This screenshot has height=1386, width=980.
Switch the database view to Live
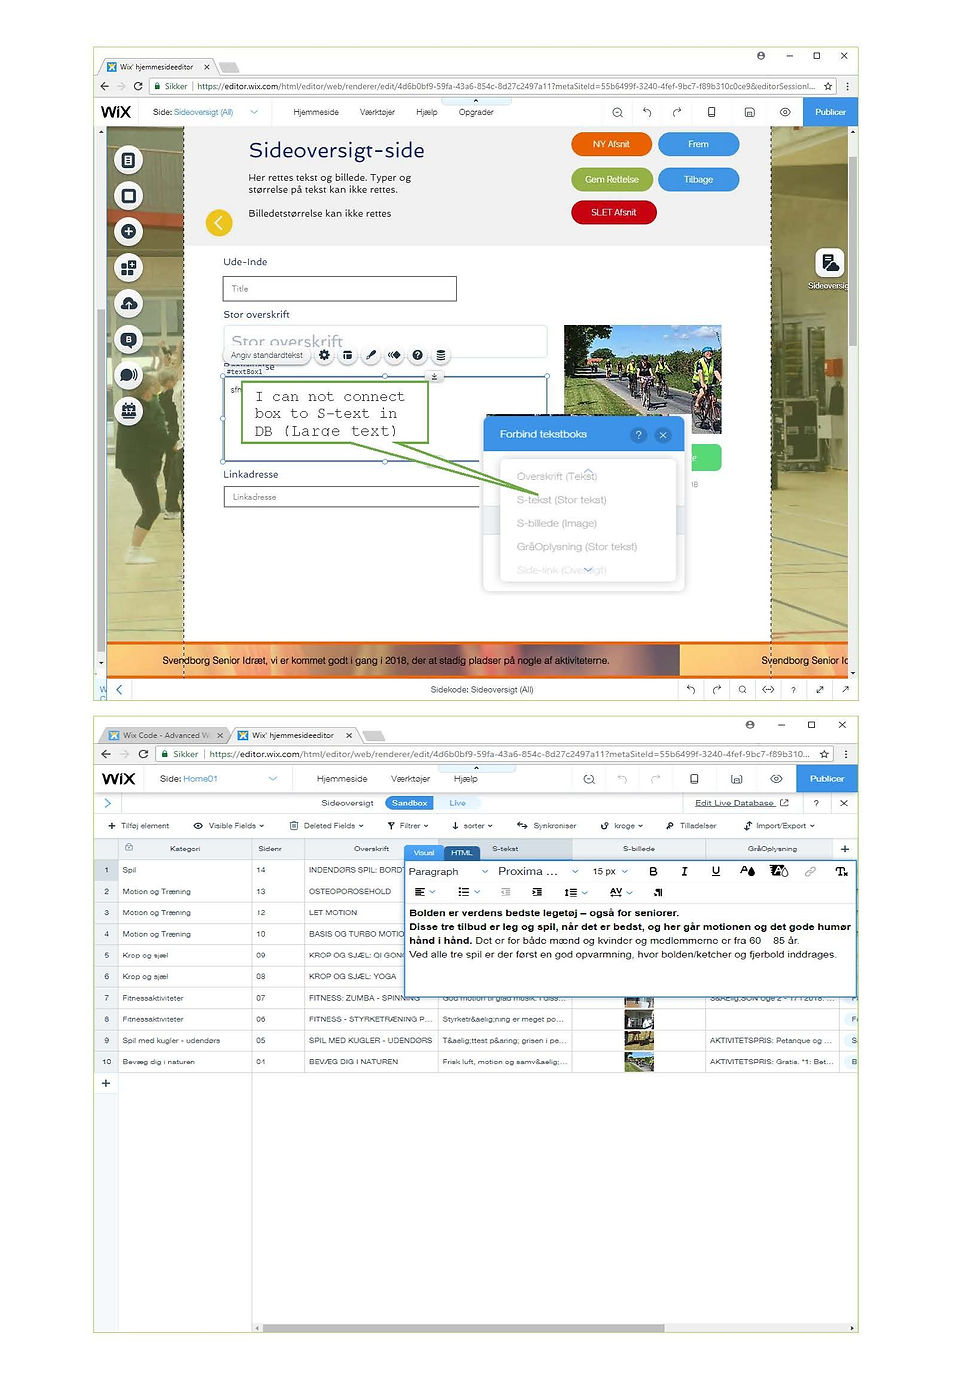click(x=459, y=802)
